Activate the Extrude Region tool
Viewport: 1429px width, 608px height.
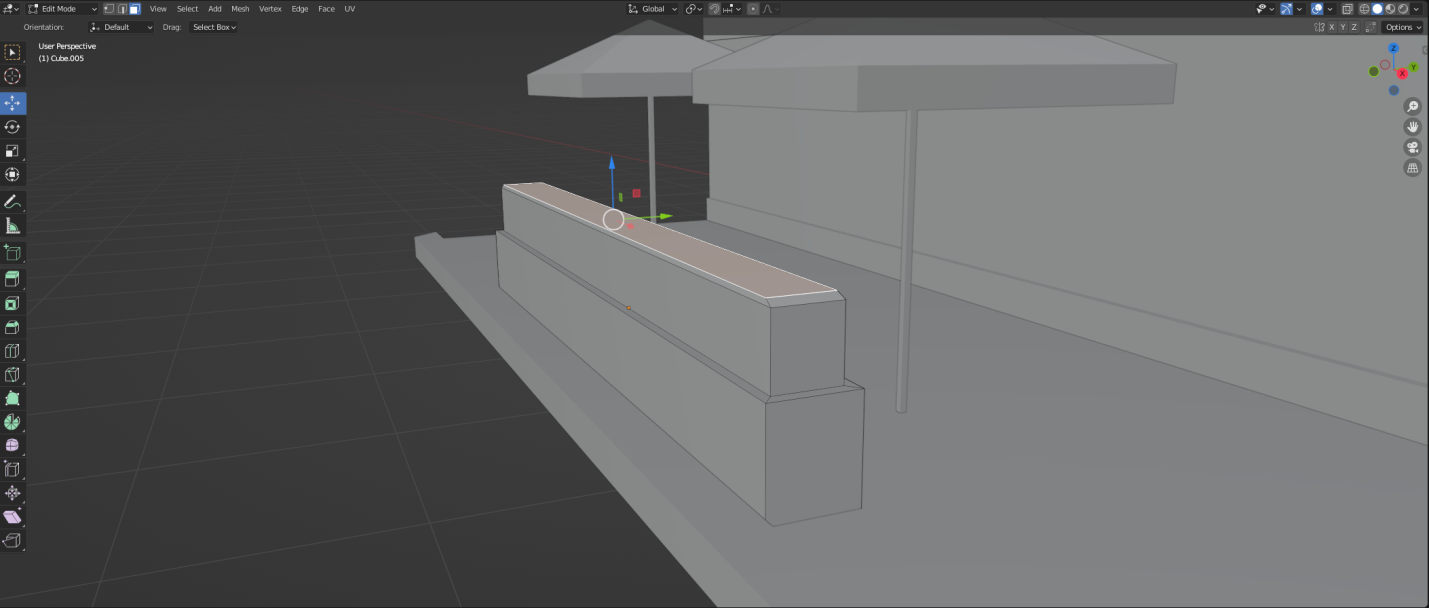tap(13, 279)
